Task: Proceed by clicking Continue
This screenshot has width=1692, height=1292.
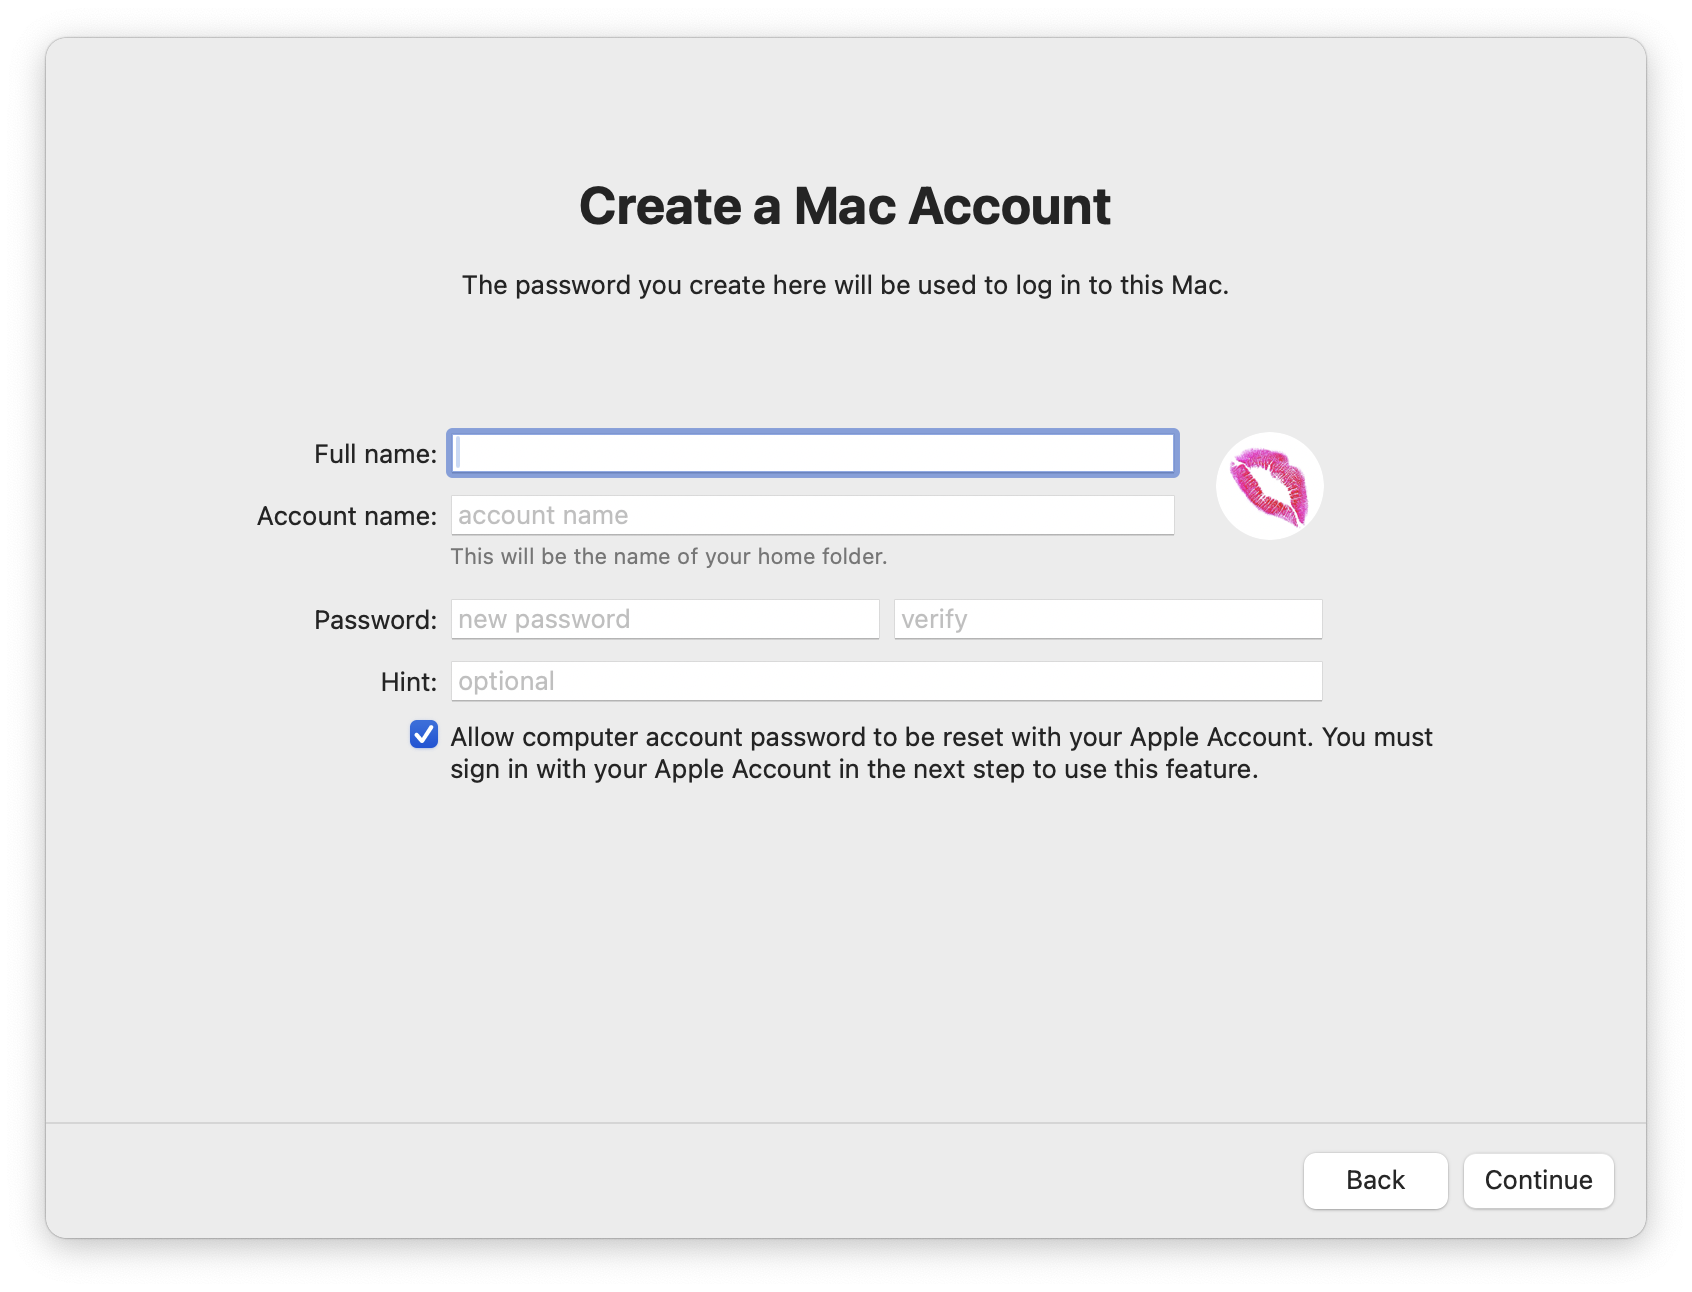Action: click(x=1538, y=1180)
